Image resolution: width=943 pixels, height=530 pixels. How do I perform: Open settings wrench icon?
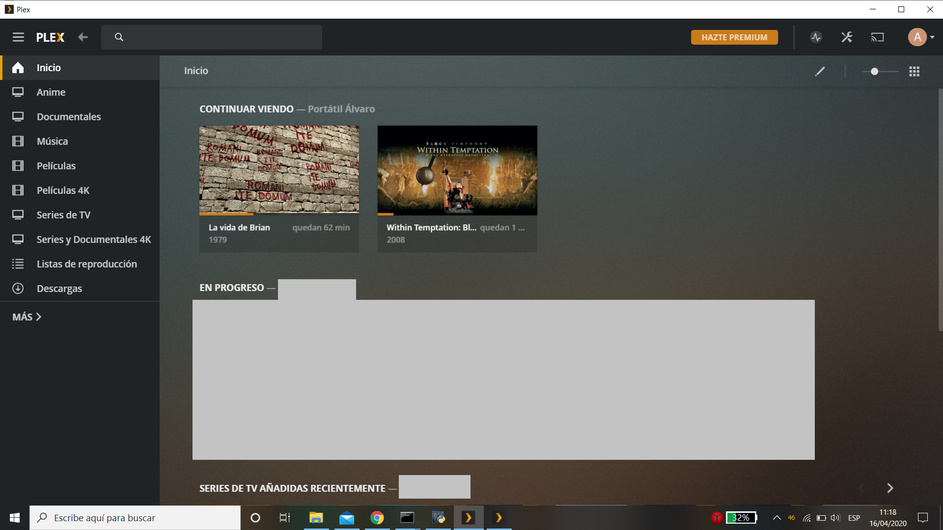[847, 37]
